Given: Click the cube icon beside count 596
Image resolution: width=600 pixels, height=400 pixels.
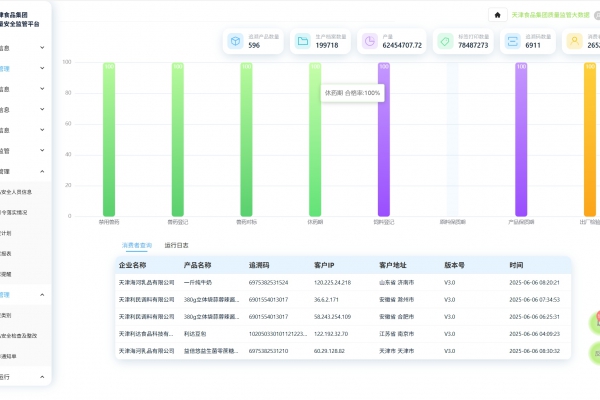Looking at the screenshot, I should [x=235, y=41].
